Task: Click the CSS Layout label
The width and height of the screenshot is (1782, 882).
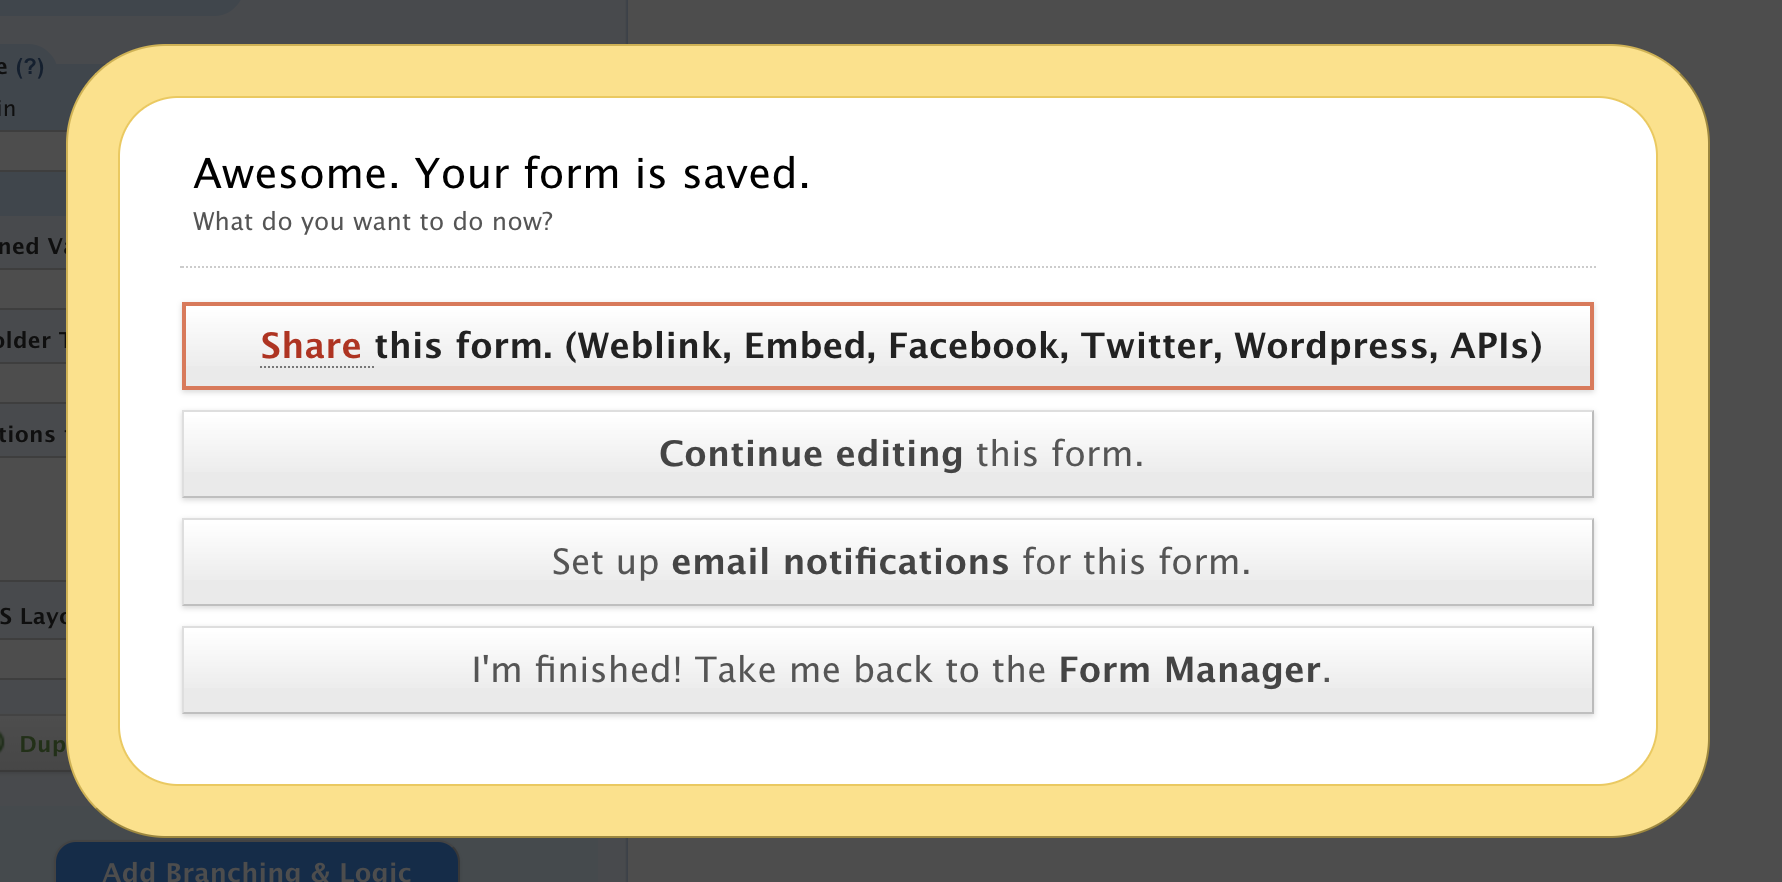Action: pyautogui.click(x=32, y=616)
